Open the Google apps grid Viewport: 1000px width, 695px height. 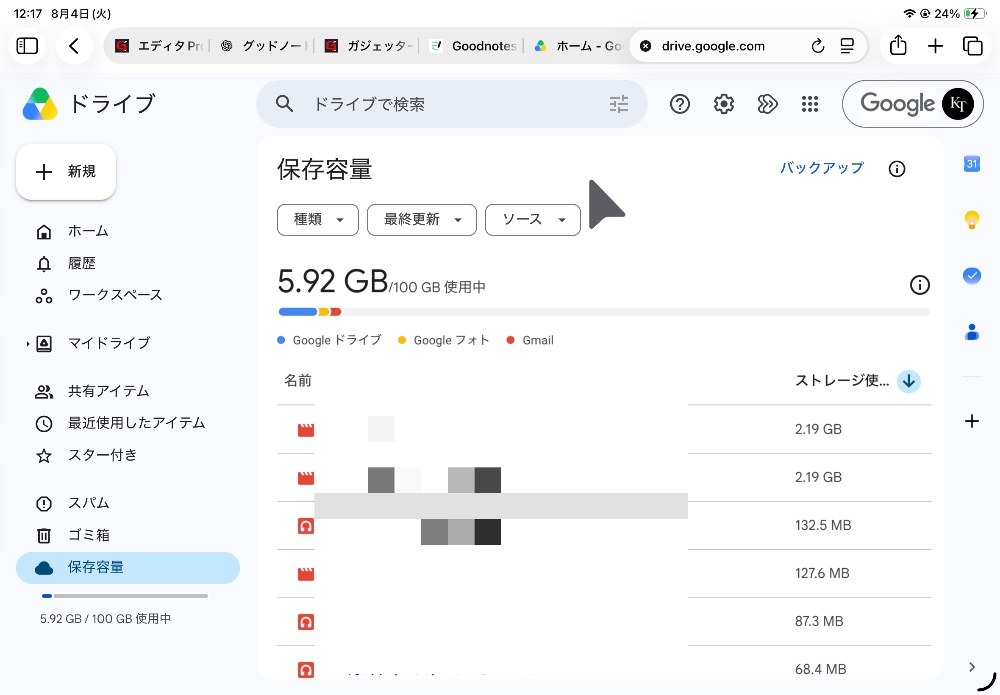coord(810,104)
